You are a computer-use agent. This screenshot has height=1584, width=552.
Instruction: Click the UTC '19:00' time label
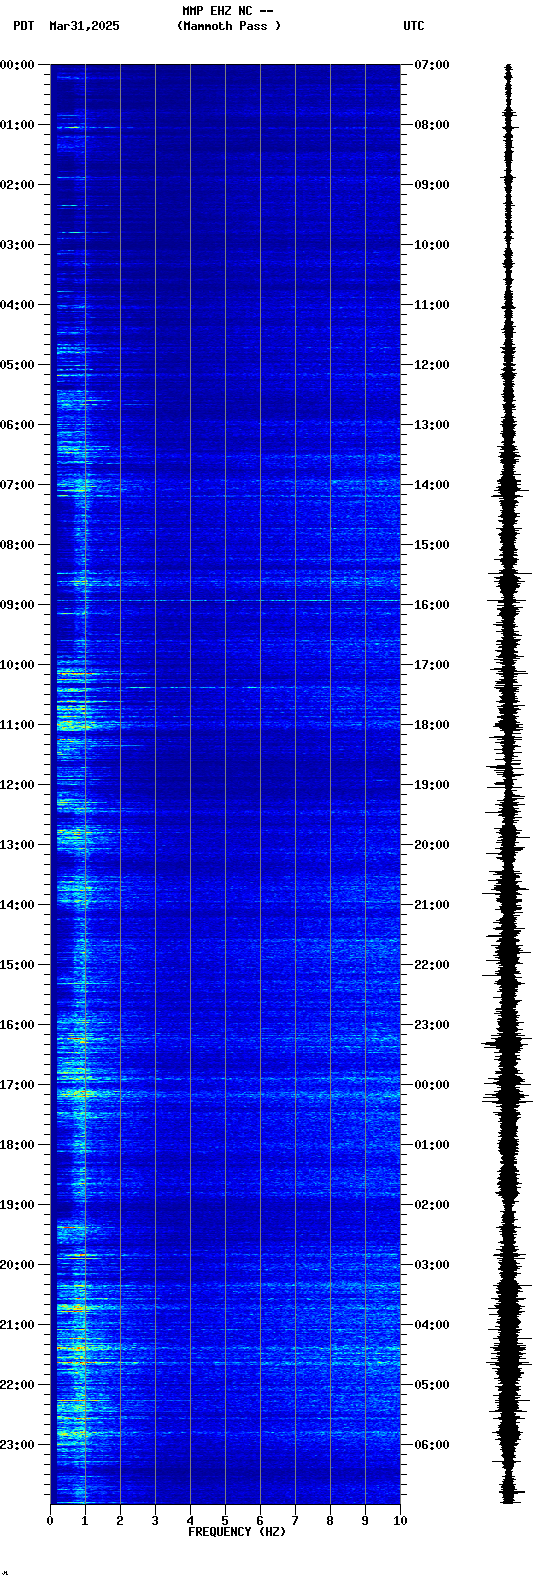pos(432,785)
